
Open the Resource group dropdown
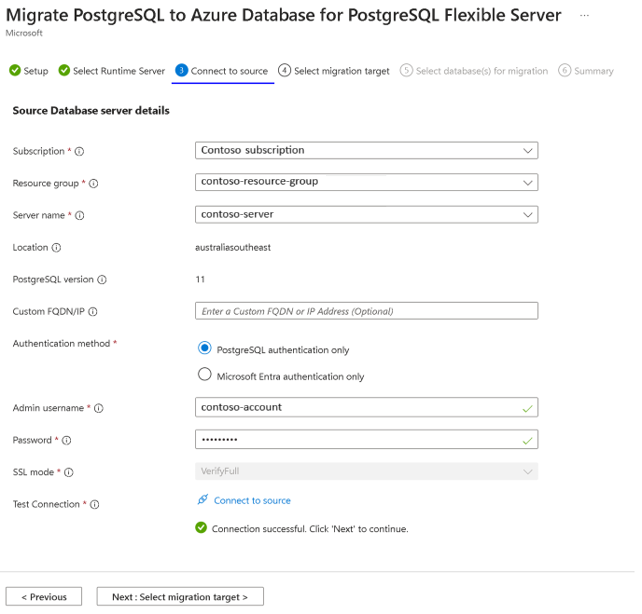366,183
